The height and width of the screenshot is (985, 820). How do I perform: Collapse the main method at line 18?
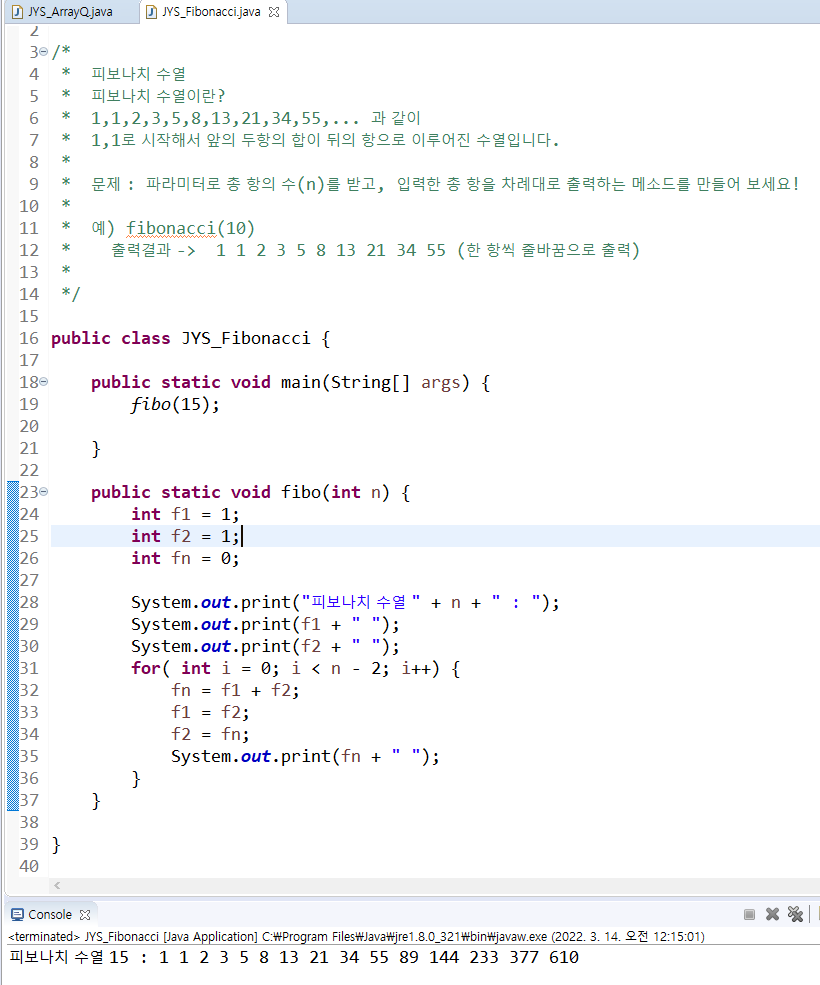tap(43, 381)
